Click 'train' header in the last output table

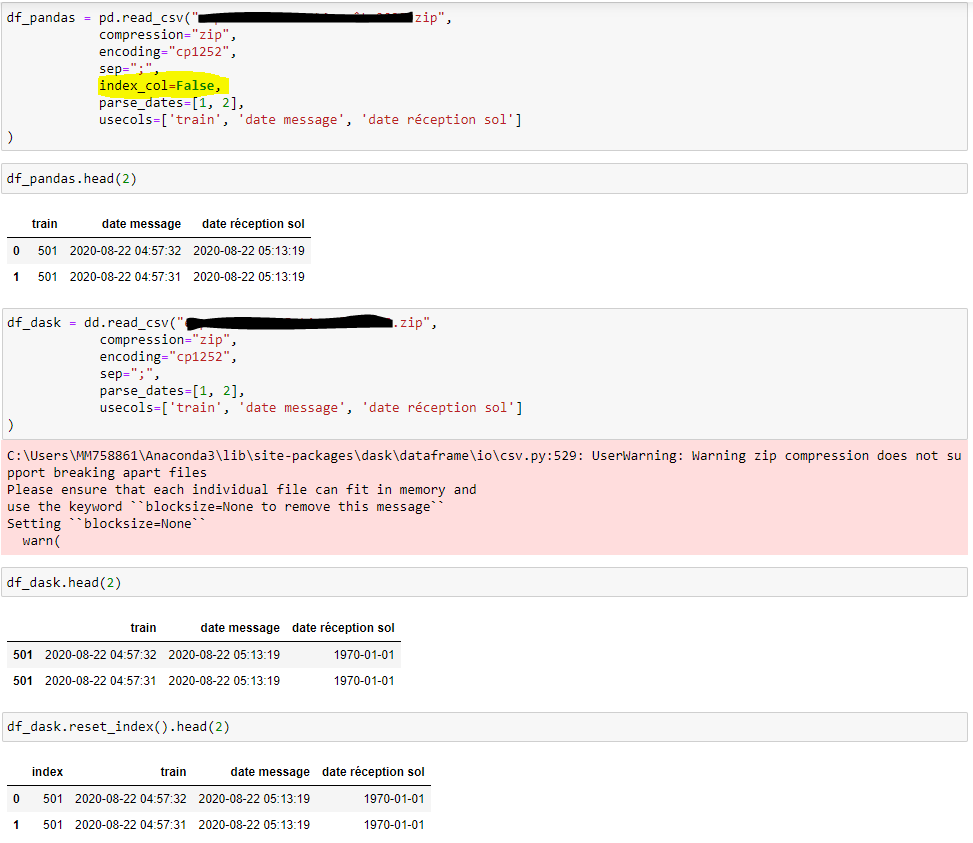tap(173, 772)
